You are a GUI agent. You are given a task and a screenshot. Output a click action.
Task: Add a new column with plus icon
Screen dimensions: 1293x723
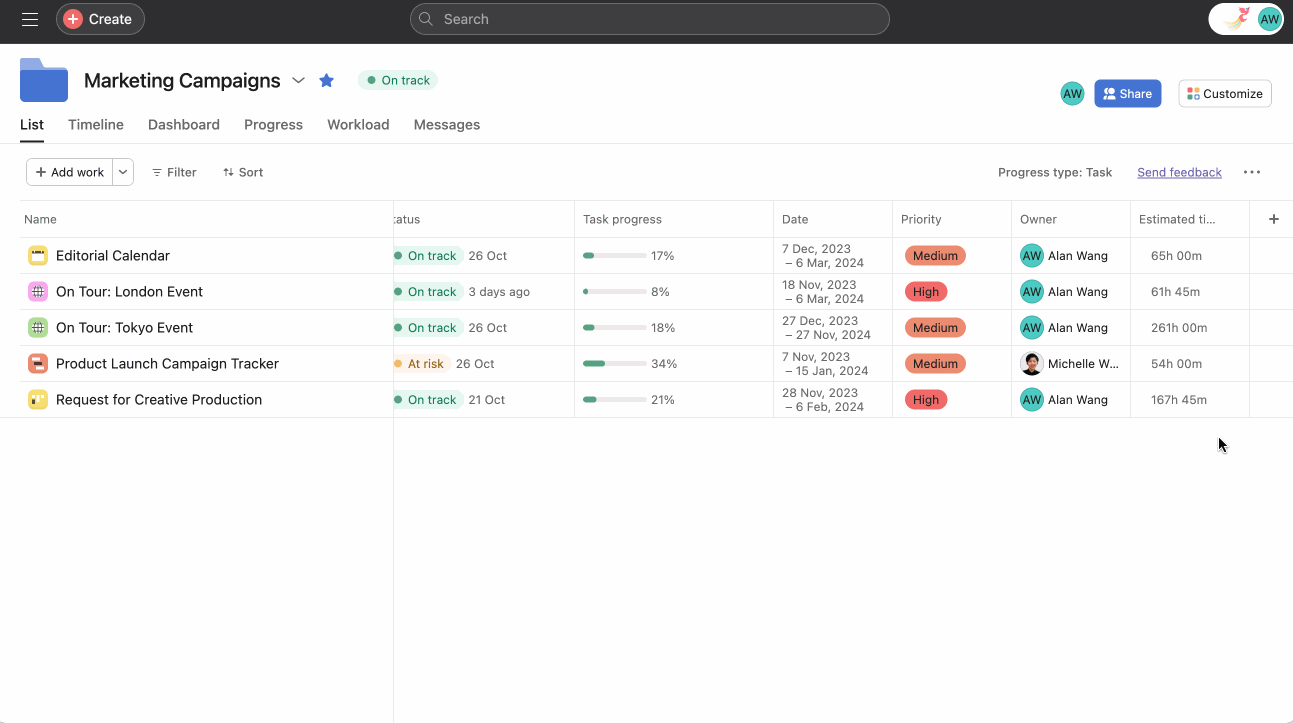click(1273, 219)
